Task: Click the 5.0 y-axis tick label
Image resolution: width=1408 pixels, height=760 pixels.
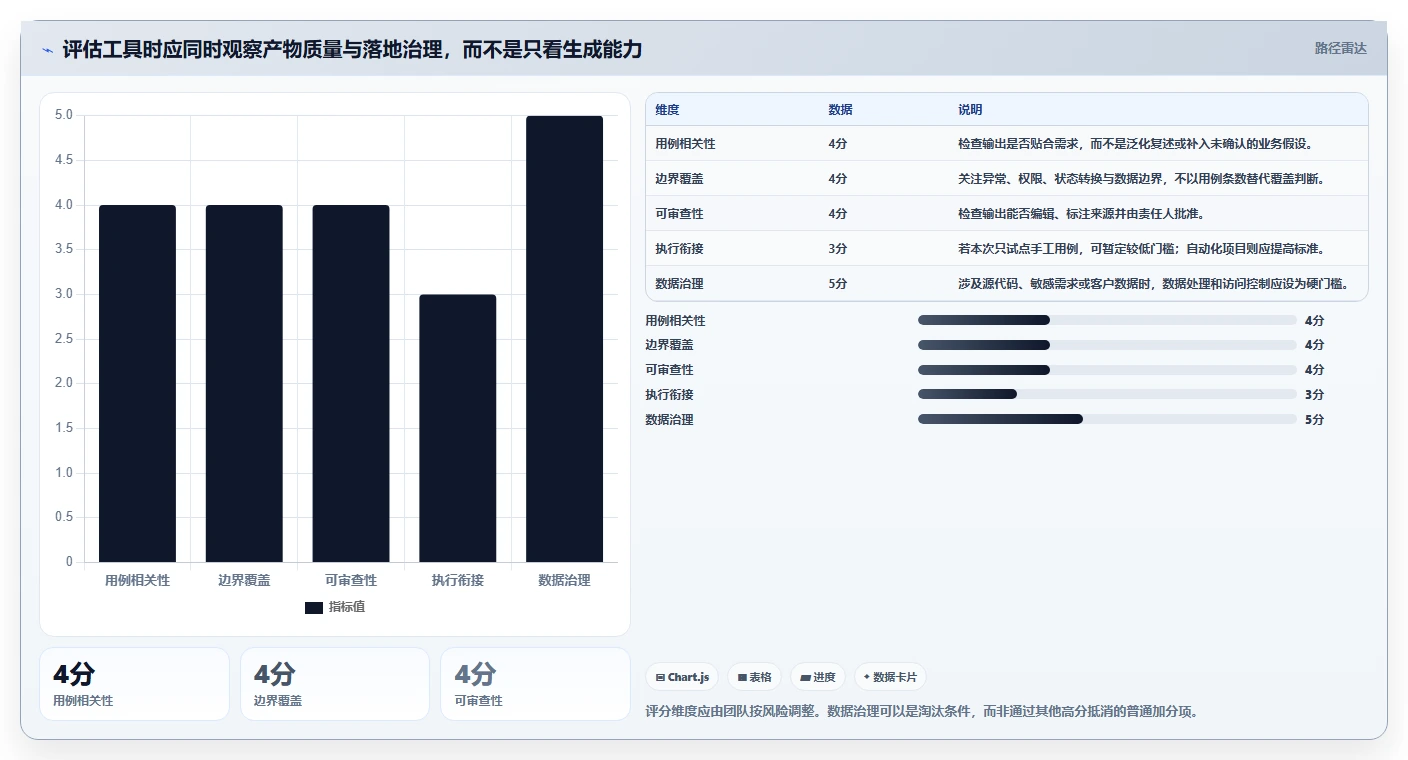Action: pos(64,115)
